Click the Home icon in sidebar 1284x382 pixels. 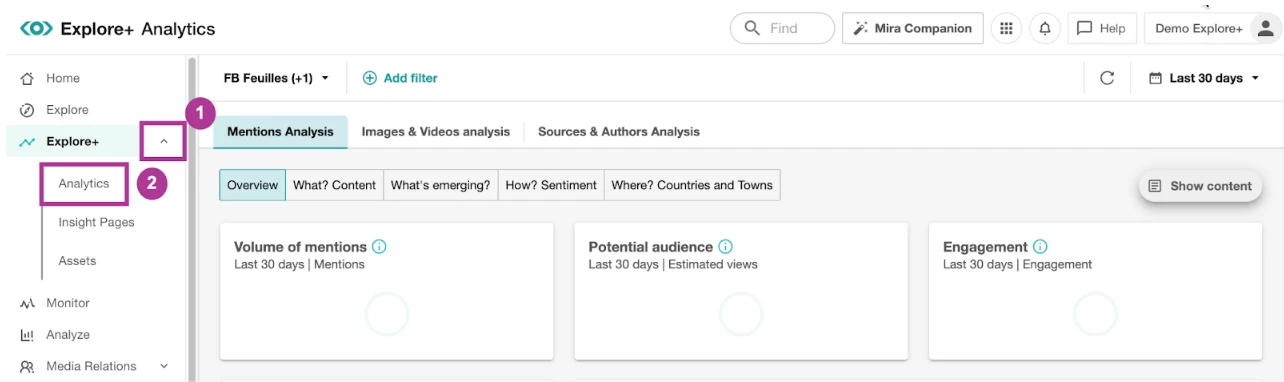pos(27,78)
